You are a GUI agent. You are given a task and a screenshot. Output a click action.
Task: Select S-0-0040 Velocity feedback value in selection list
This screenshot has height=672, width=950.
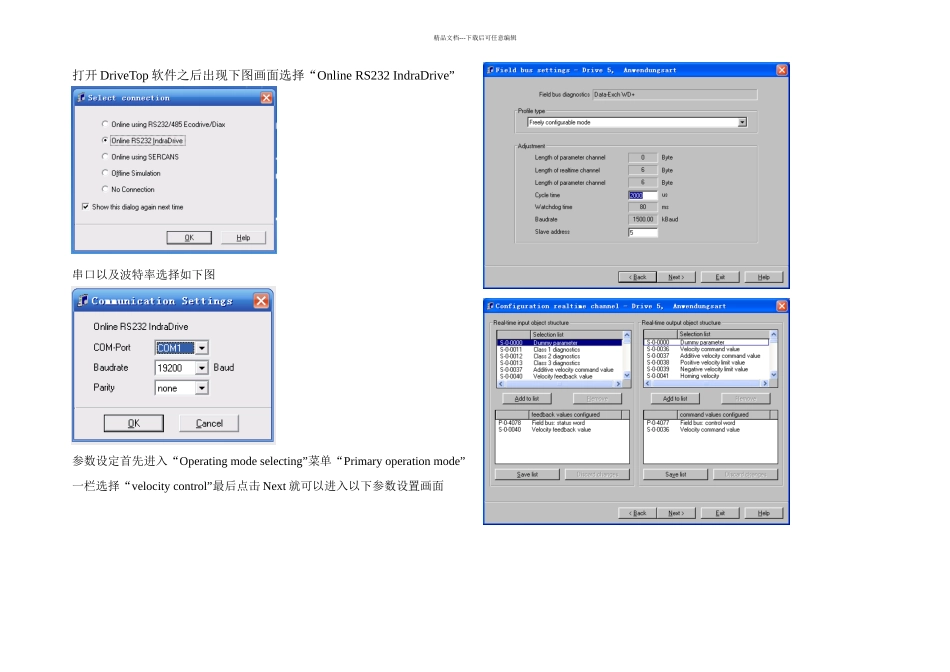coord(559,376)
